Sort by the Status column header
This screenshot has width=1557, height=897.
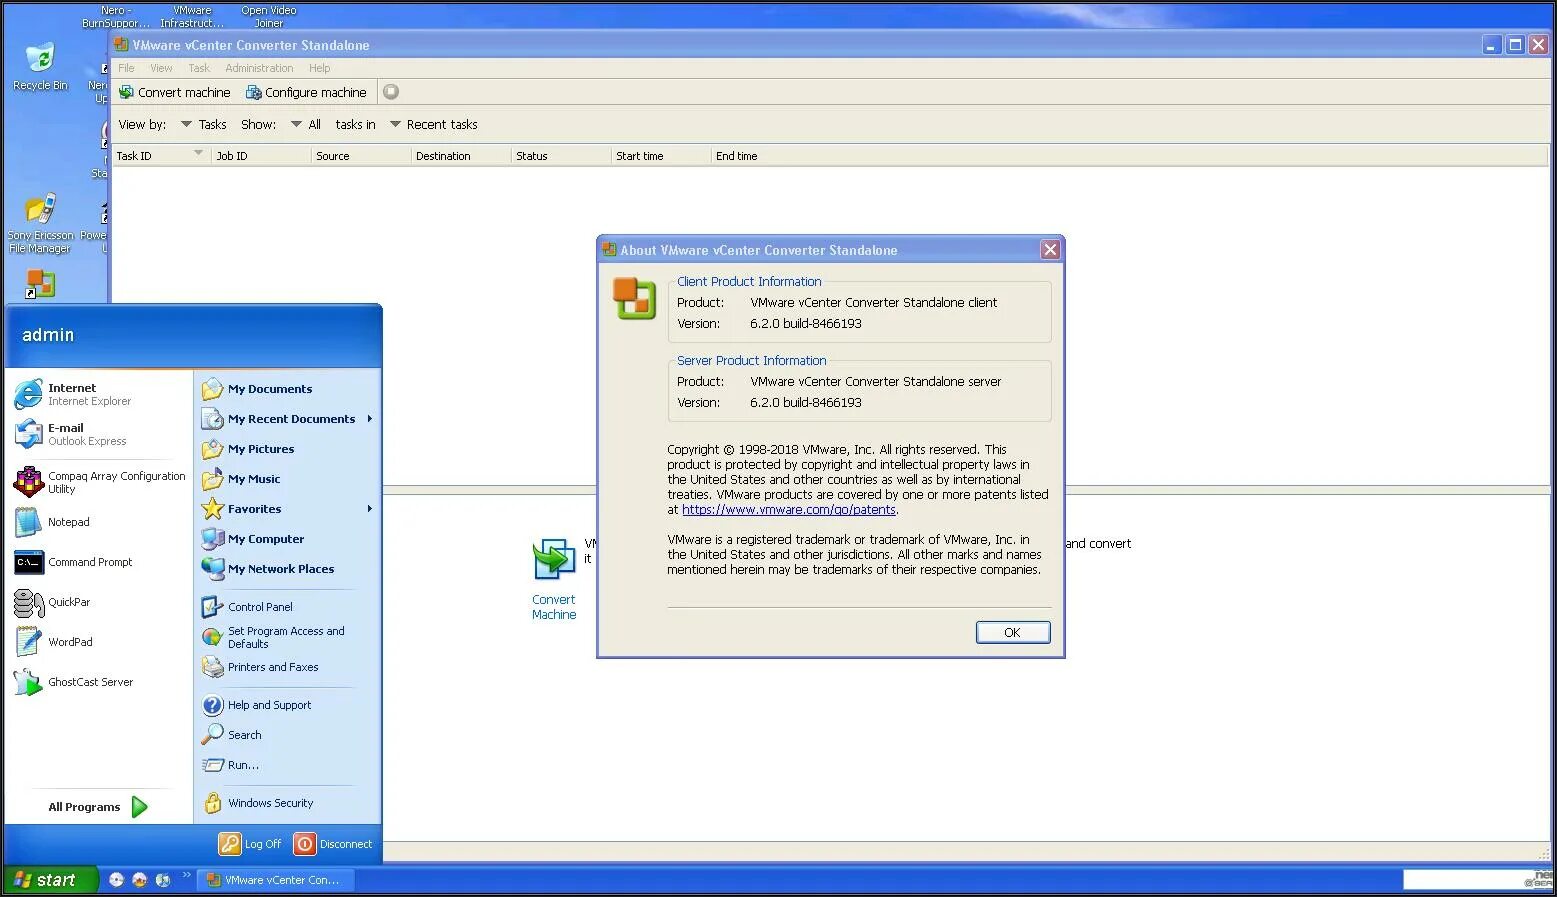[x=561, y=156]
